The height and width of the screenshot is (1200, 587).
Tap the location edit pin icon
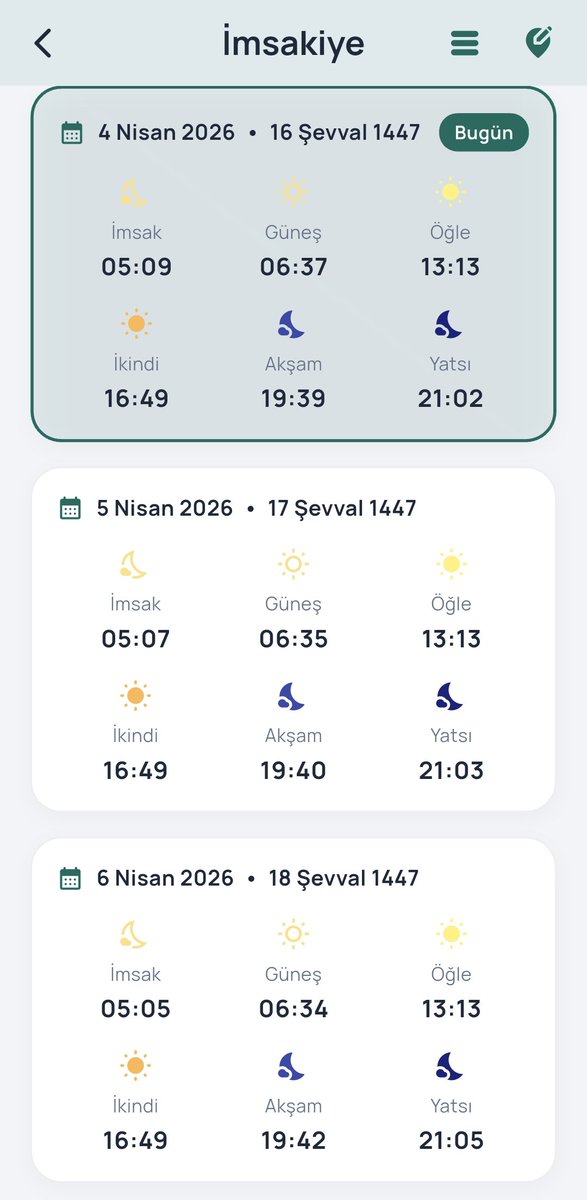pos(540,42)
